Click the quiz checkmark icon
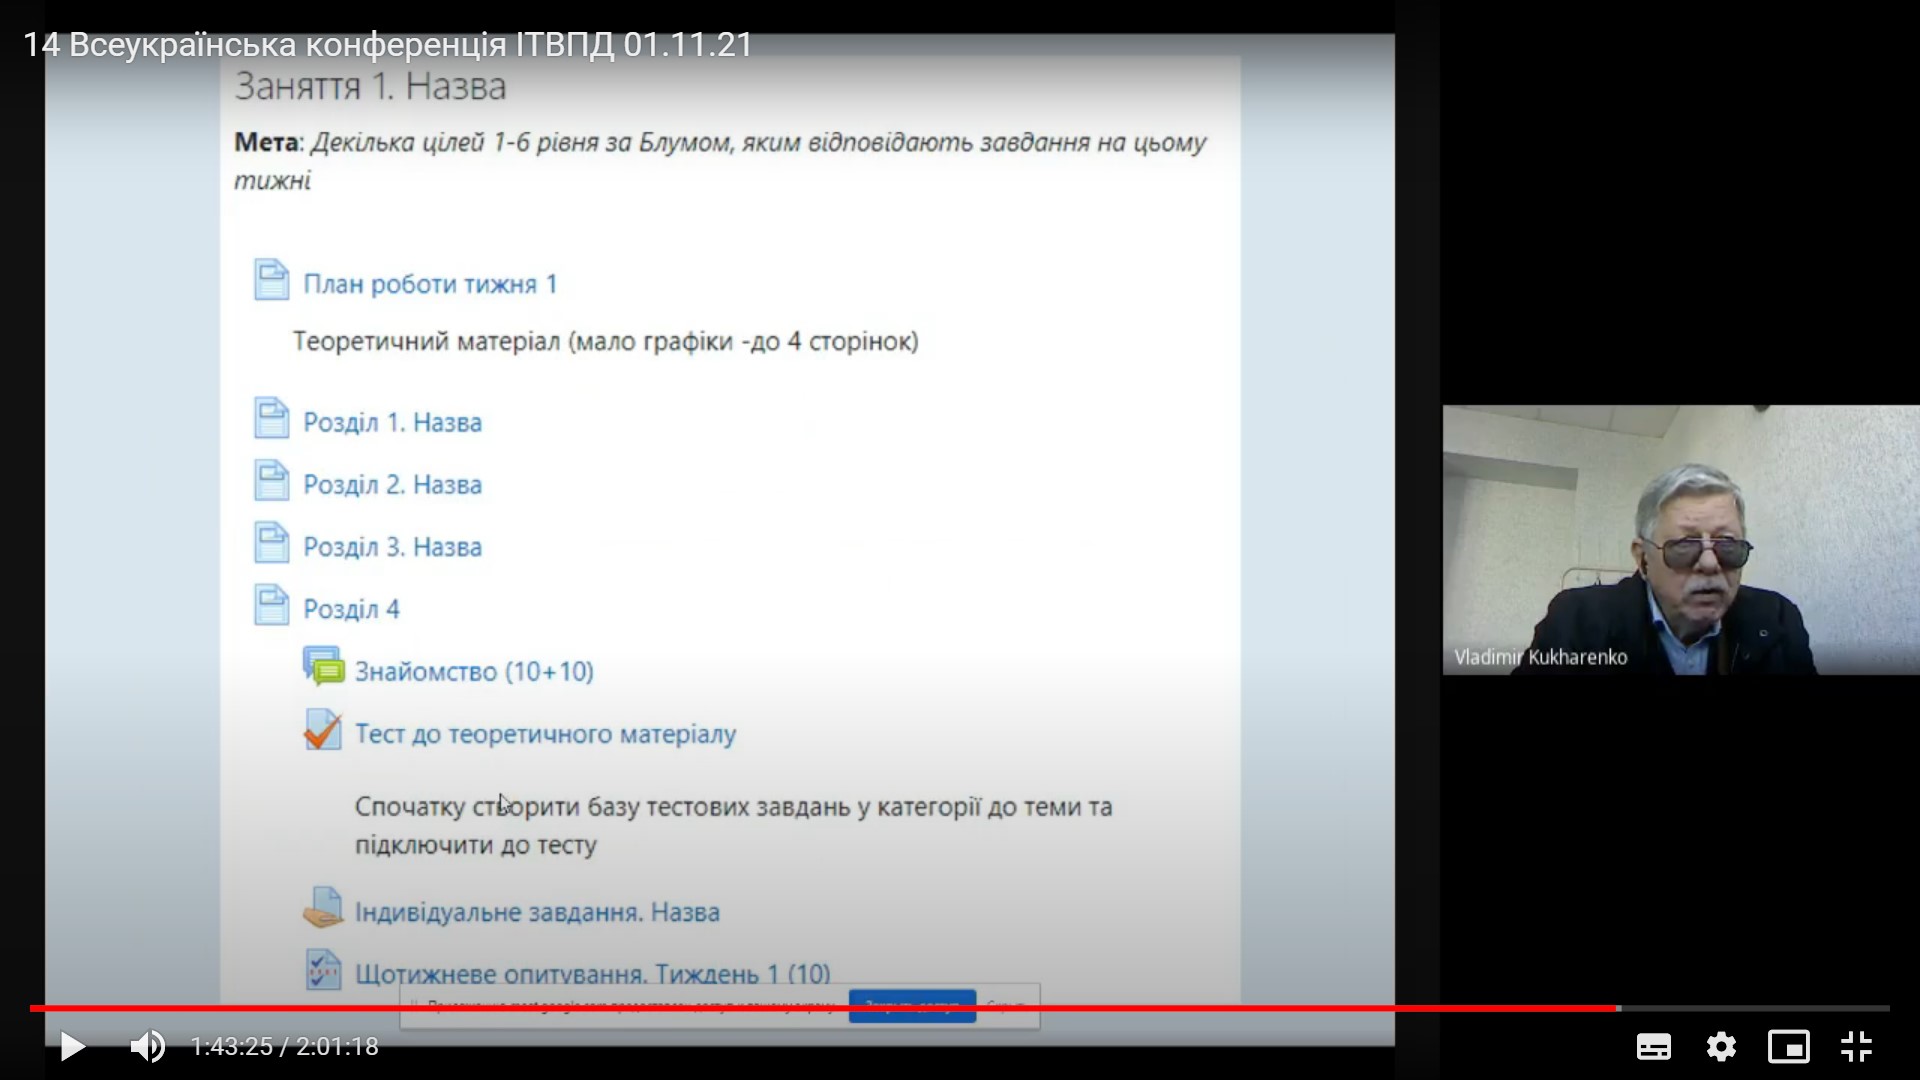 click(322, 730)
